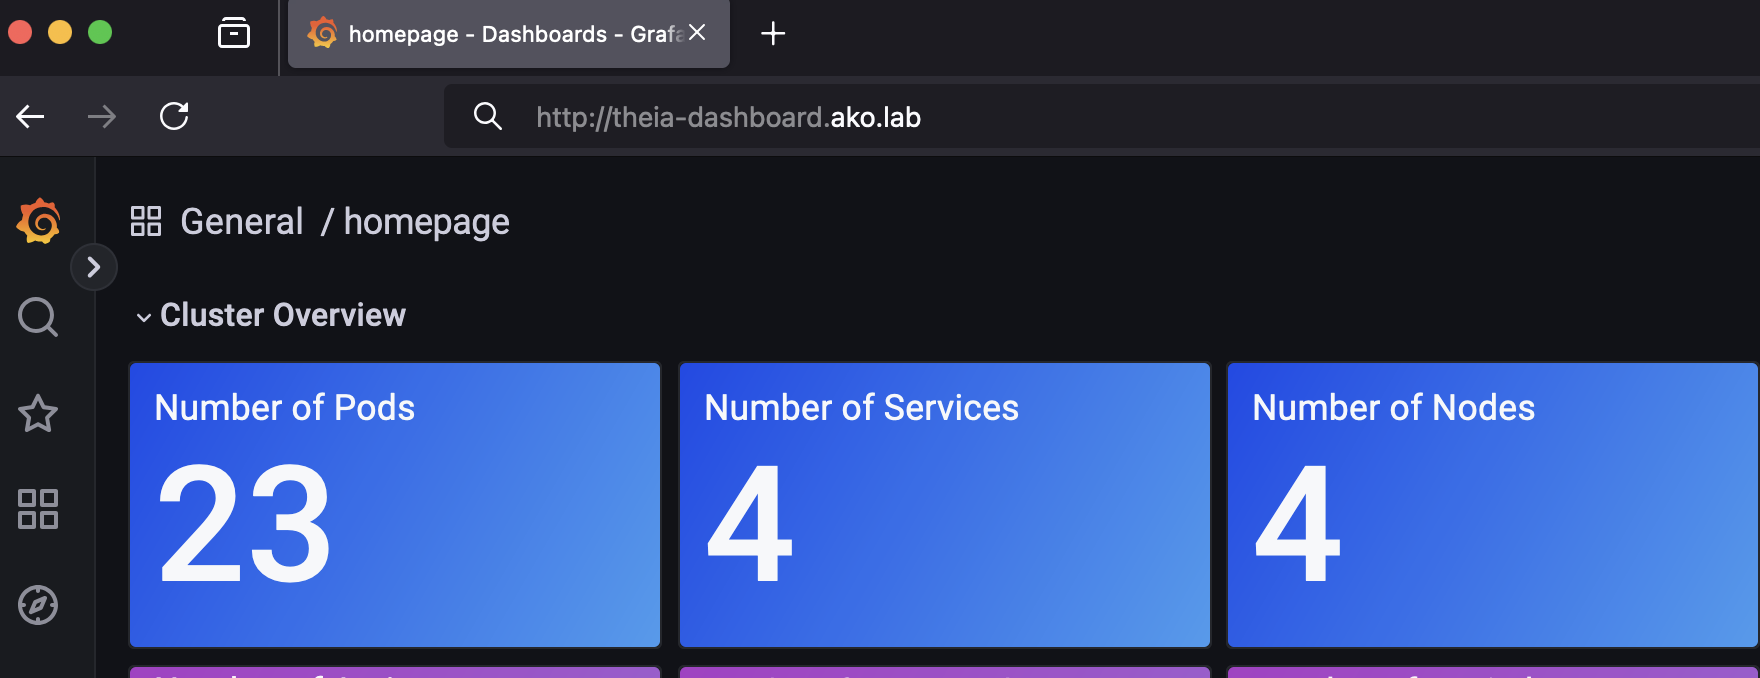Click the browser tab overview icon
1760x678 pixels.
[234, 33]
